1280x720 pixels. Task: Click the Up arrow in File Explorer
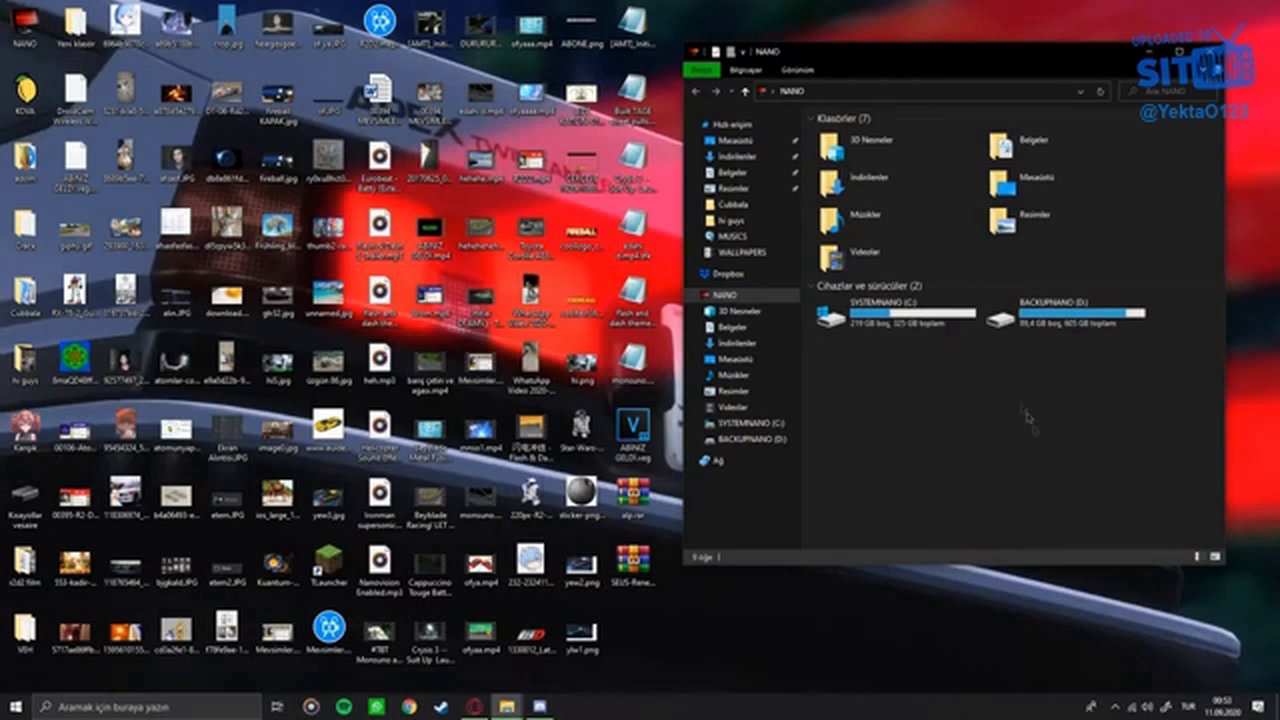coord(745,91)
